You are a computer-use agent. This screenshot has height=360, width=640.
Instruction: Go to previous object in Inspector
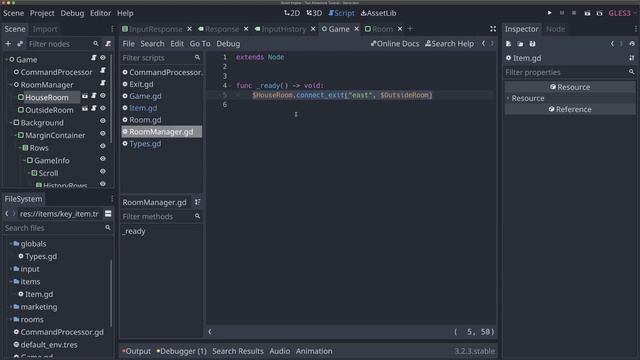click(x=612, y=44)
